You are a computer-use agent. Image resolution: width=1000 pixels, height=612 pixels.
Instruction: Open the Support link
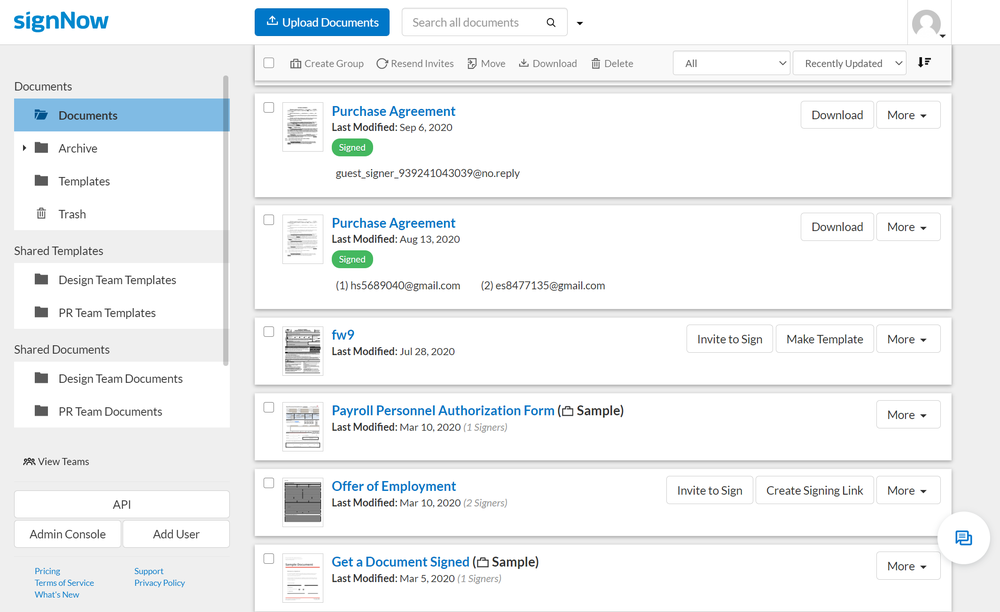[149, 571]
